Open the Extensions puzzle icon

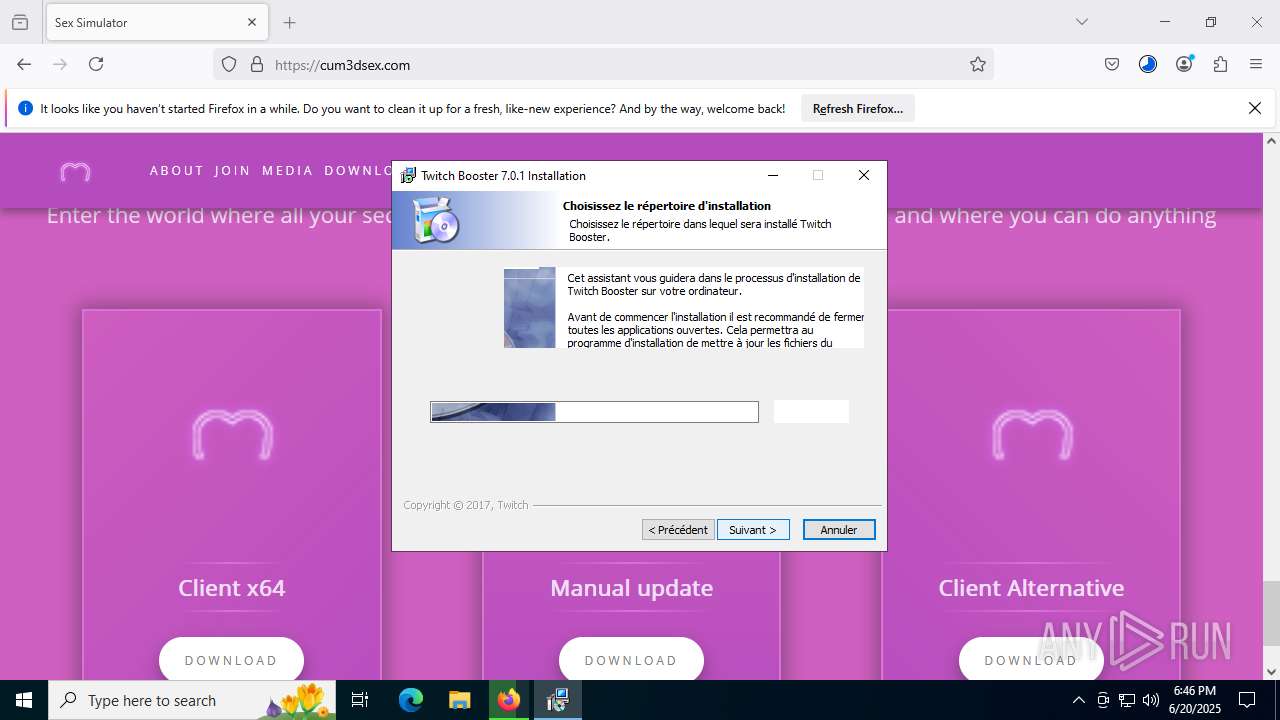[x=1220, y=64]
